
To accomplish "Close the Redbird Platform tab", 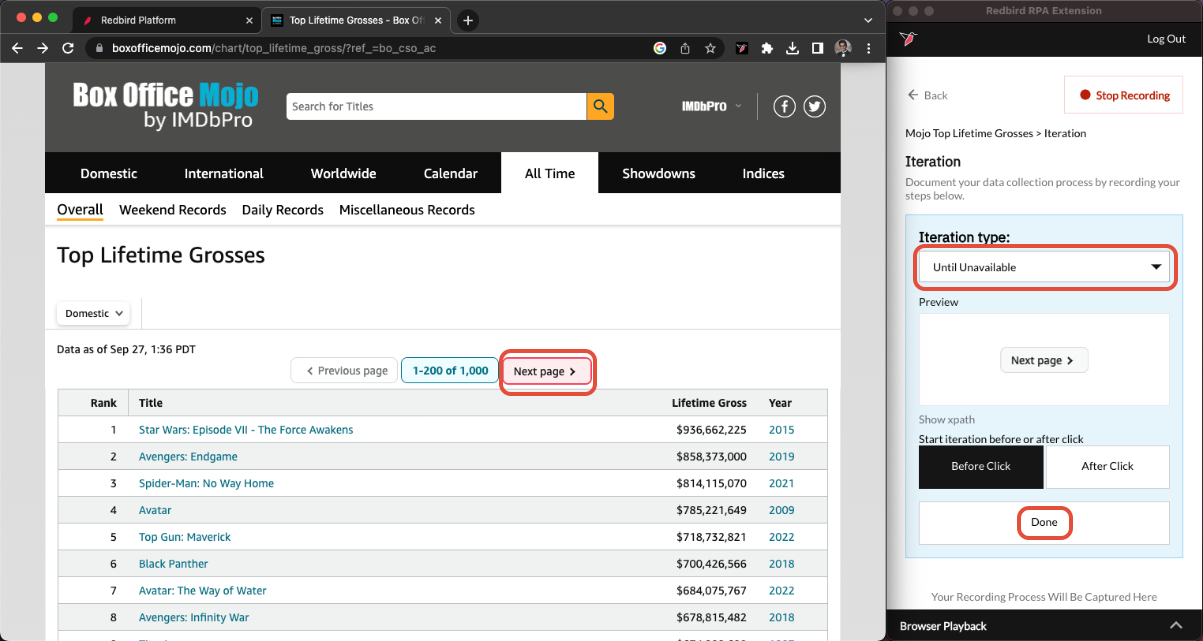I will pyautogui.click(x=249, y=20).
